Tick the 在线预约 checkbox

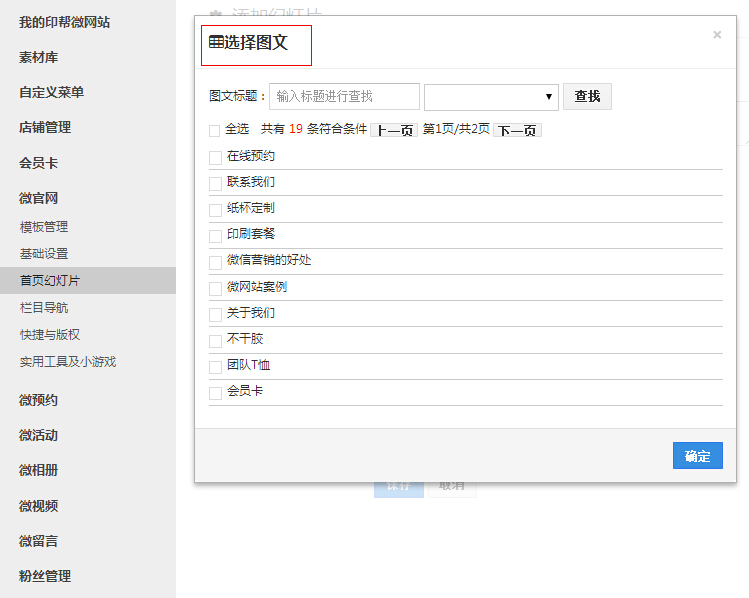pos(215,157)
